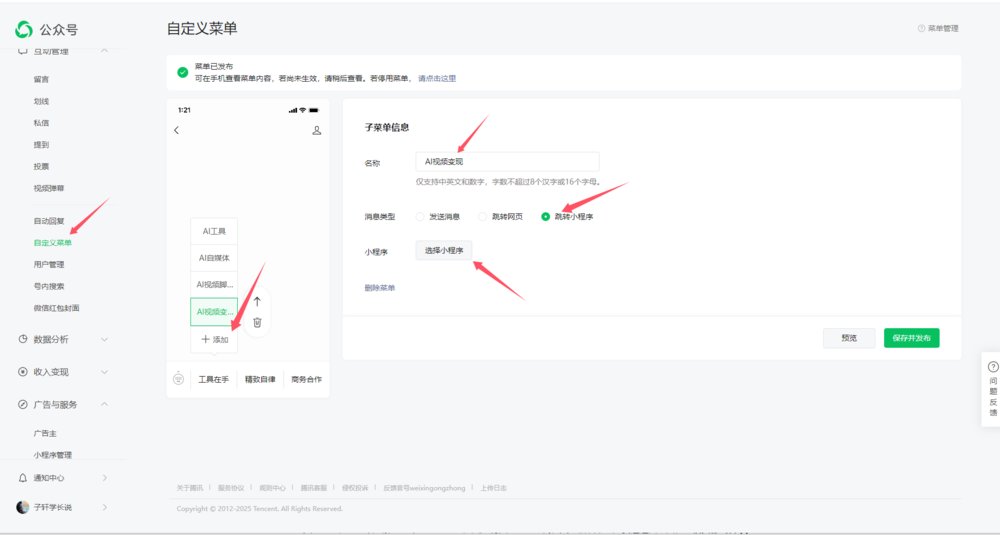Viewport: 1000px width, 535px height.
Task: Click the 选择小程序 button
Action: click(x=444, y=250)
